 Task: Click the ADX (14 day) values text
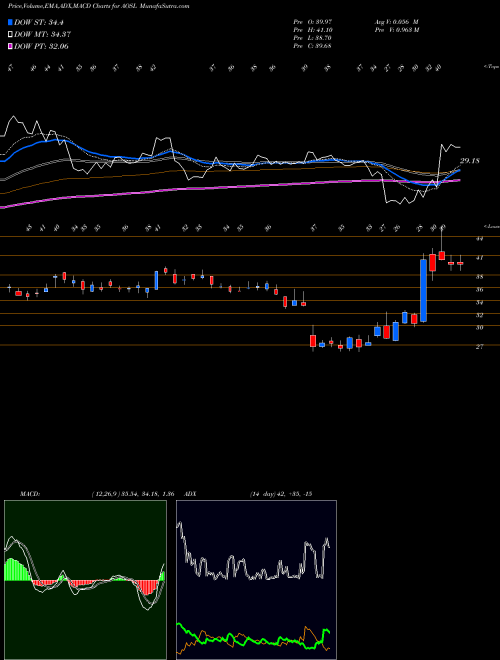click(281, 494)
